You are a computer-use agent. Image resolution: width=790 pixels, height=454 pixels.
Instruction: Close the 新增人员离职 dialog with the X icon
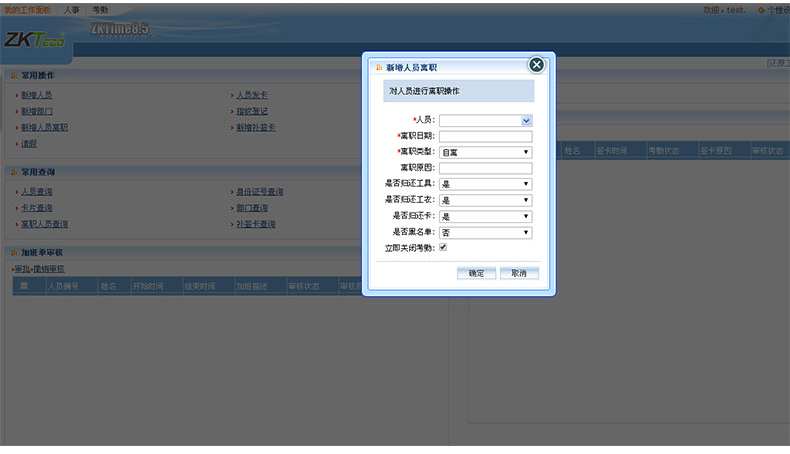[536, 65]
